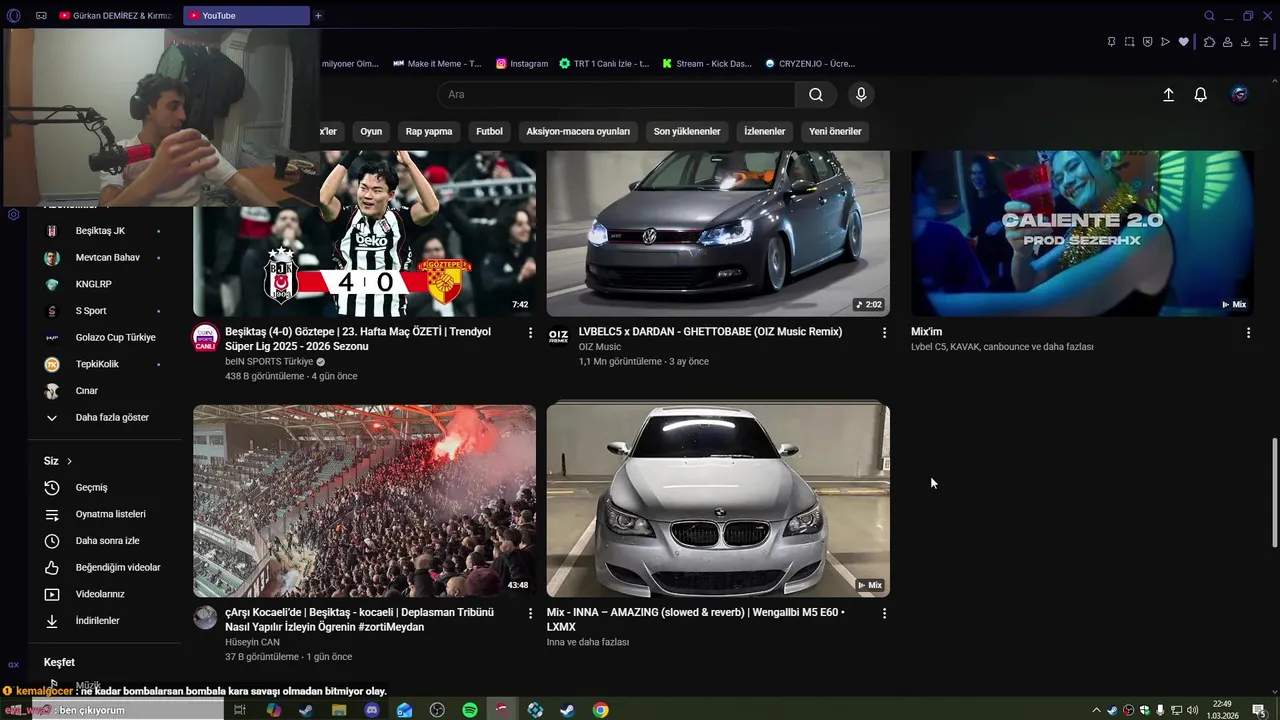1280x720 pixels.
Task: Open Google Chrome from the taskbar
Action: 600,710
